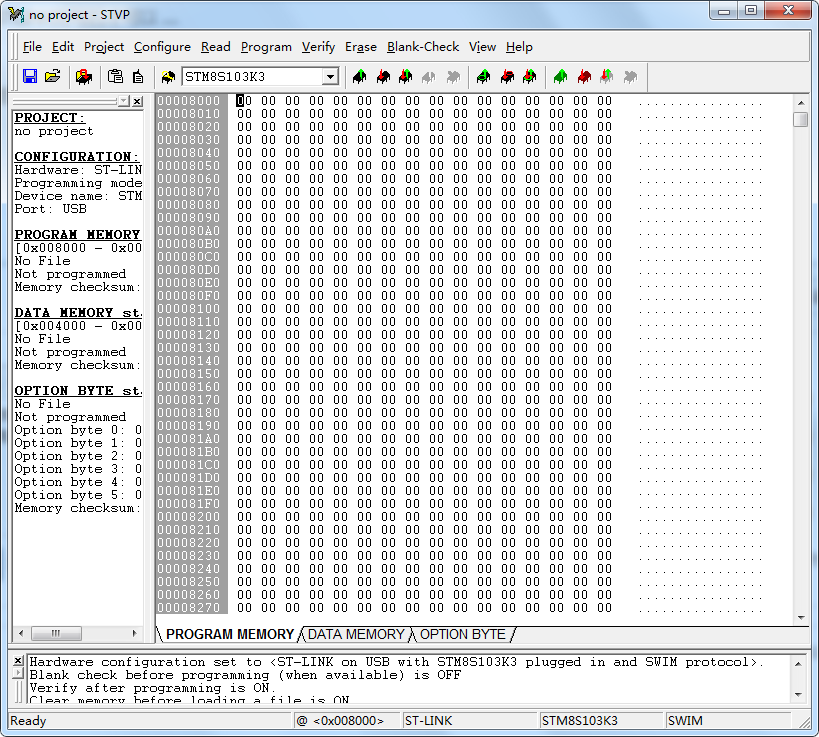Click the hex view vertical scrollbar thumb
This screenshot has height=737, width=819.
coord(801,119)
